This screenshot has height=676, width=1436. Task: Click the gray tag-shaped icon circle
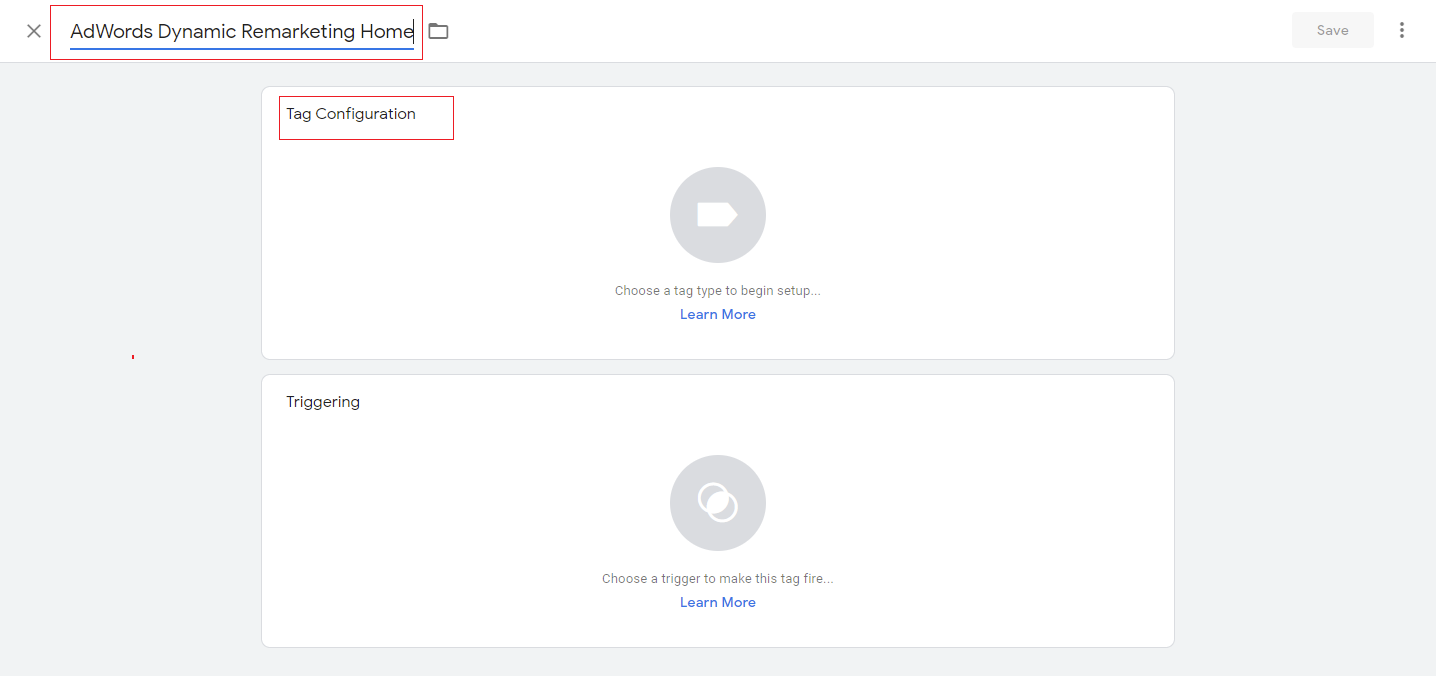(717, 215)
